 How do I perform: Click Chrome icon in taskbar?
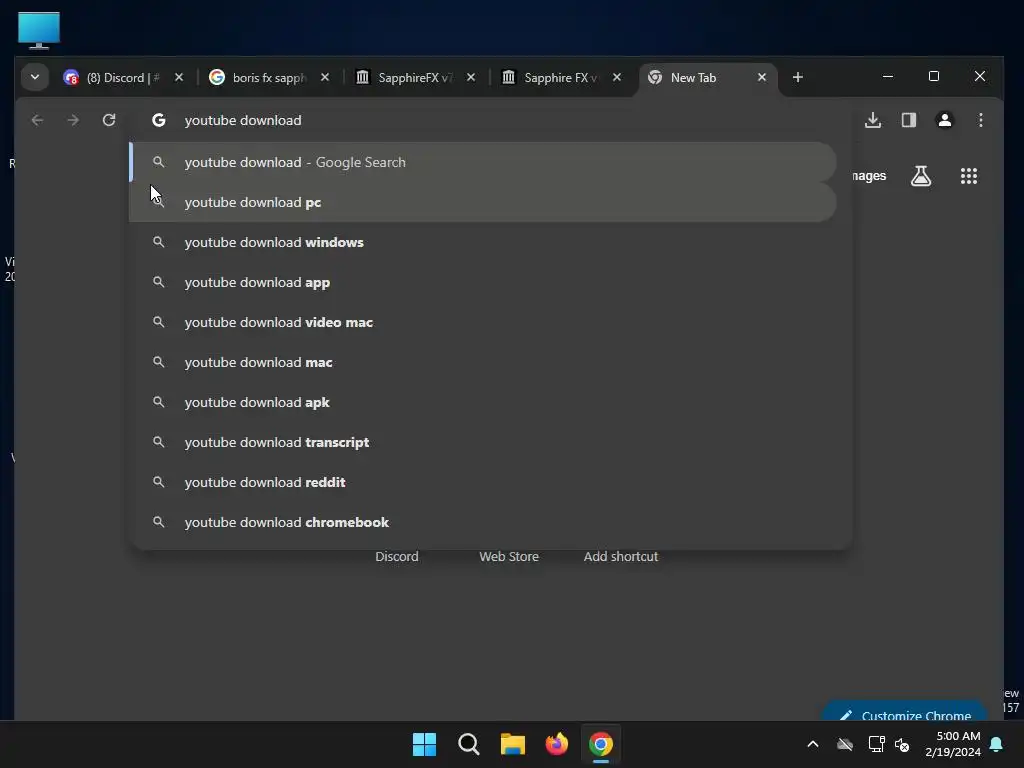click(x=601, y=744)
